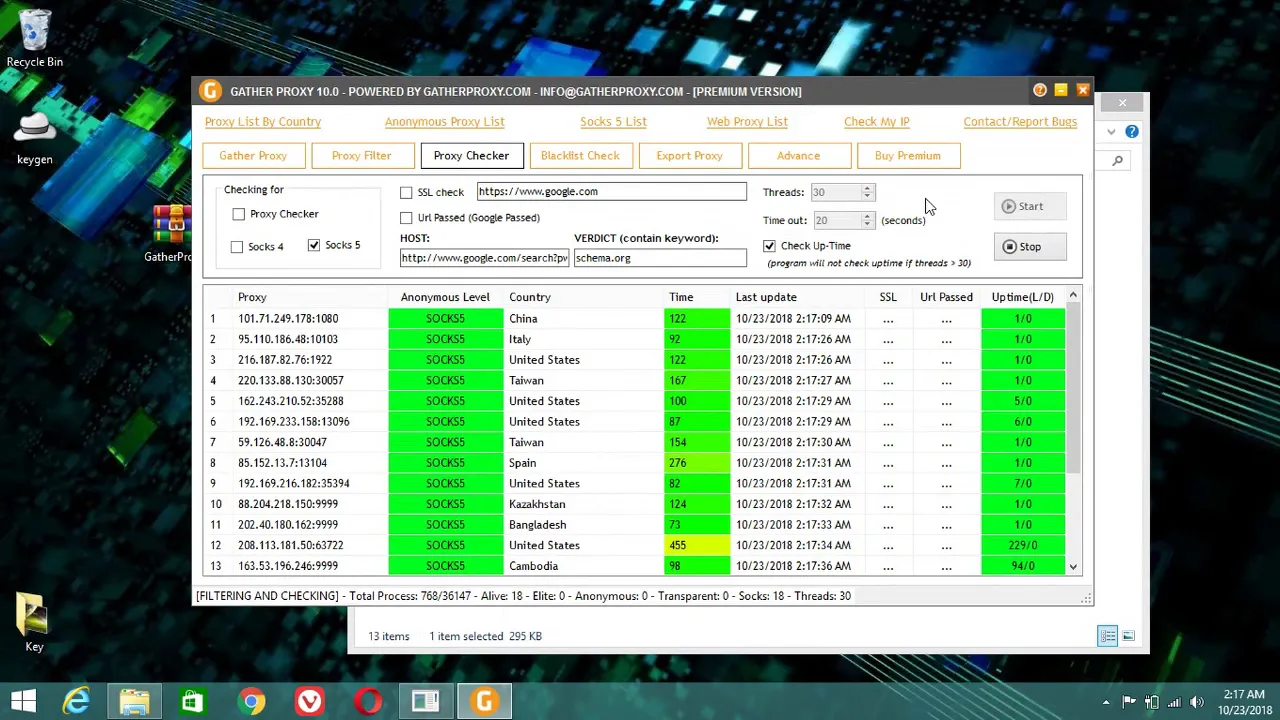Select the GatherProxy WinRAR archive desktop icon
Image resolution: width=1280 pixels, height=720 pixels.
[x=170, y=234]
